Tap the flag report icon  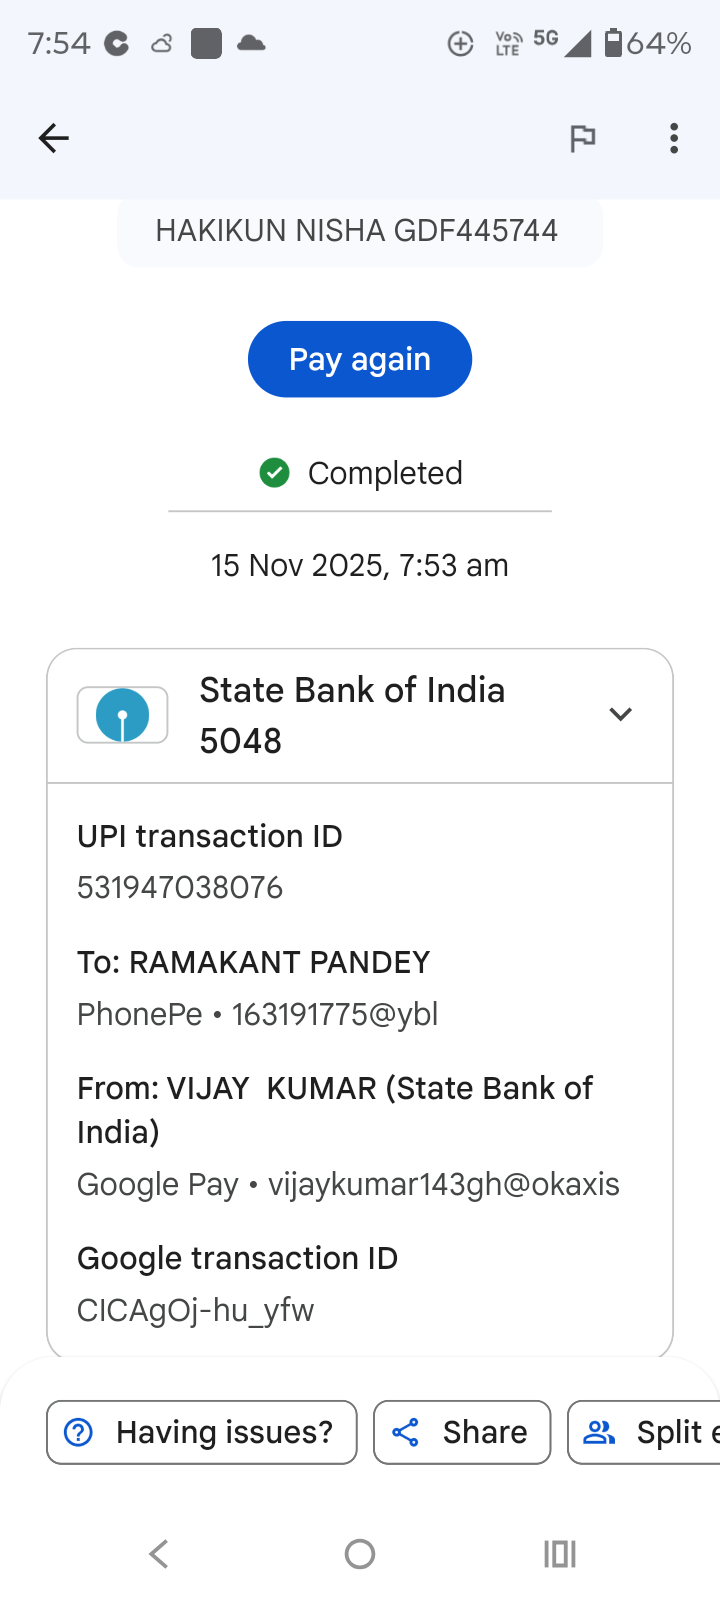click(x=582, y=138)
